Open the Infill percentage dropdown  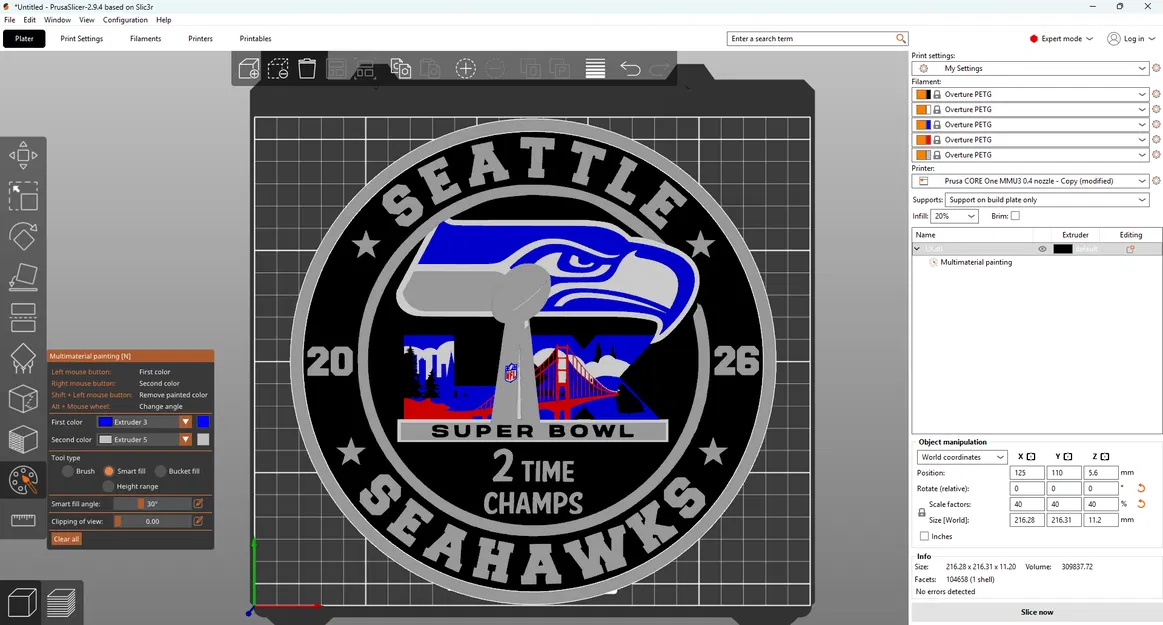954,215
